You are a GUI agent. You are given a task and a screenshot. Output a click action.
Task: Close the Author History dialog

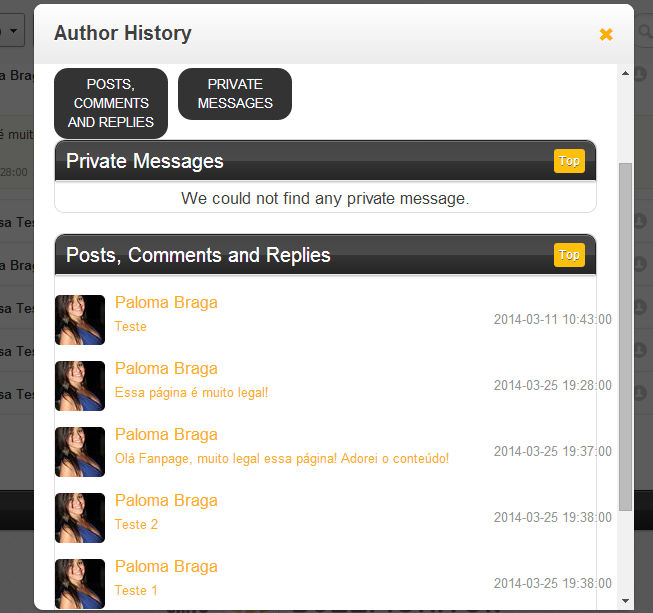click(605, 34)
